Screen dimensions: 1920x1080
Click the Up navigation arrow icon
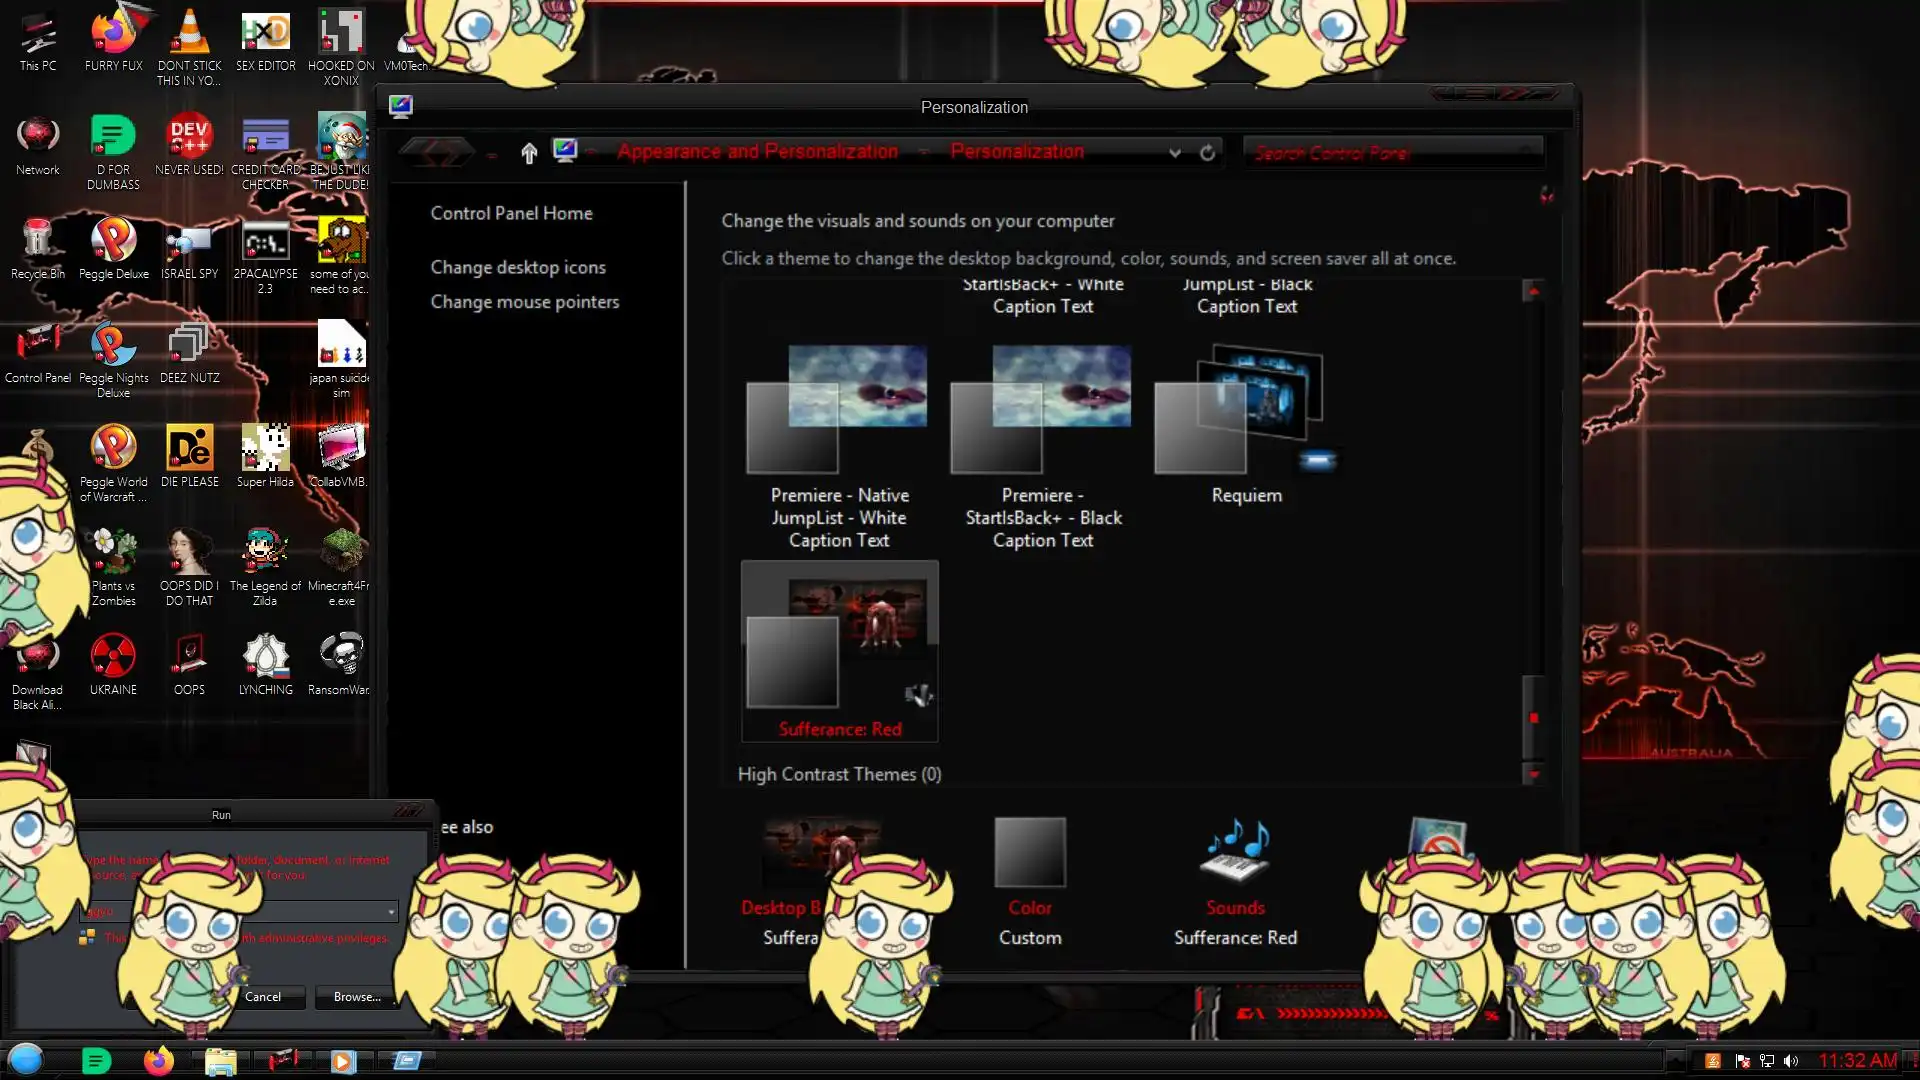coord(529,152)
